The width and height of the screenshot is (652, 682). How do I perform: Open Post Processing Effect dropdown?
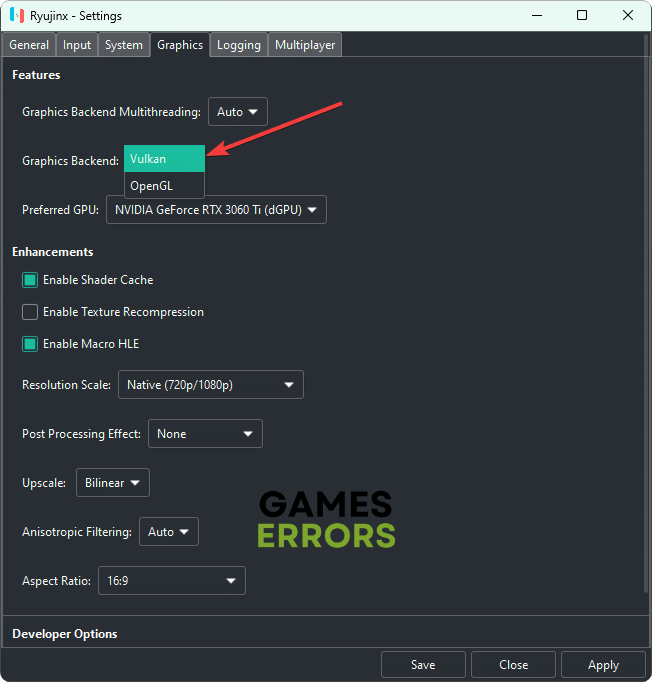(x=205, y=434)
